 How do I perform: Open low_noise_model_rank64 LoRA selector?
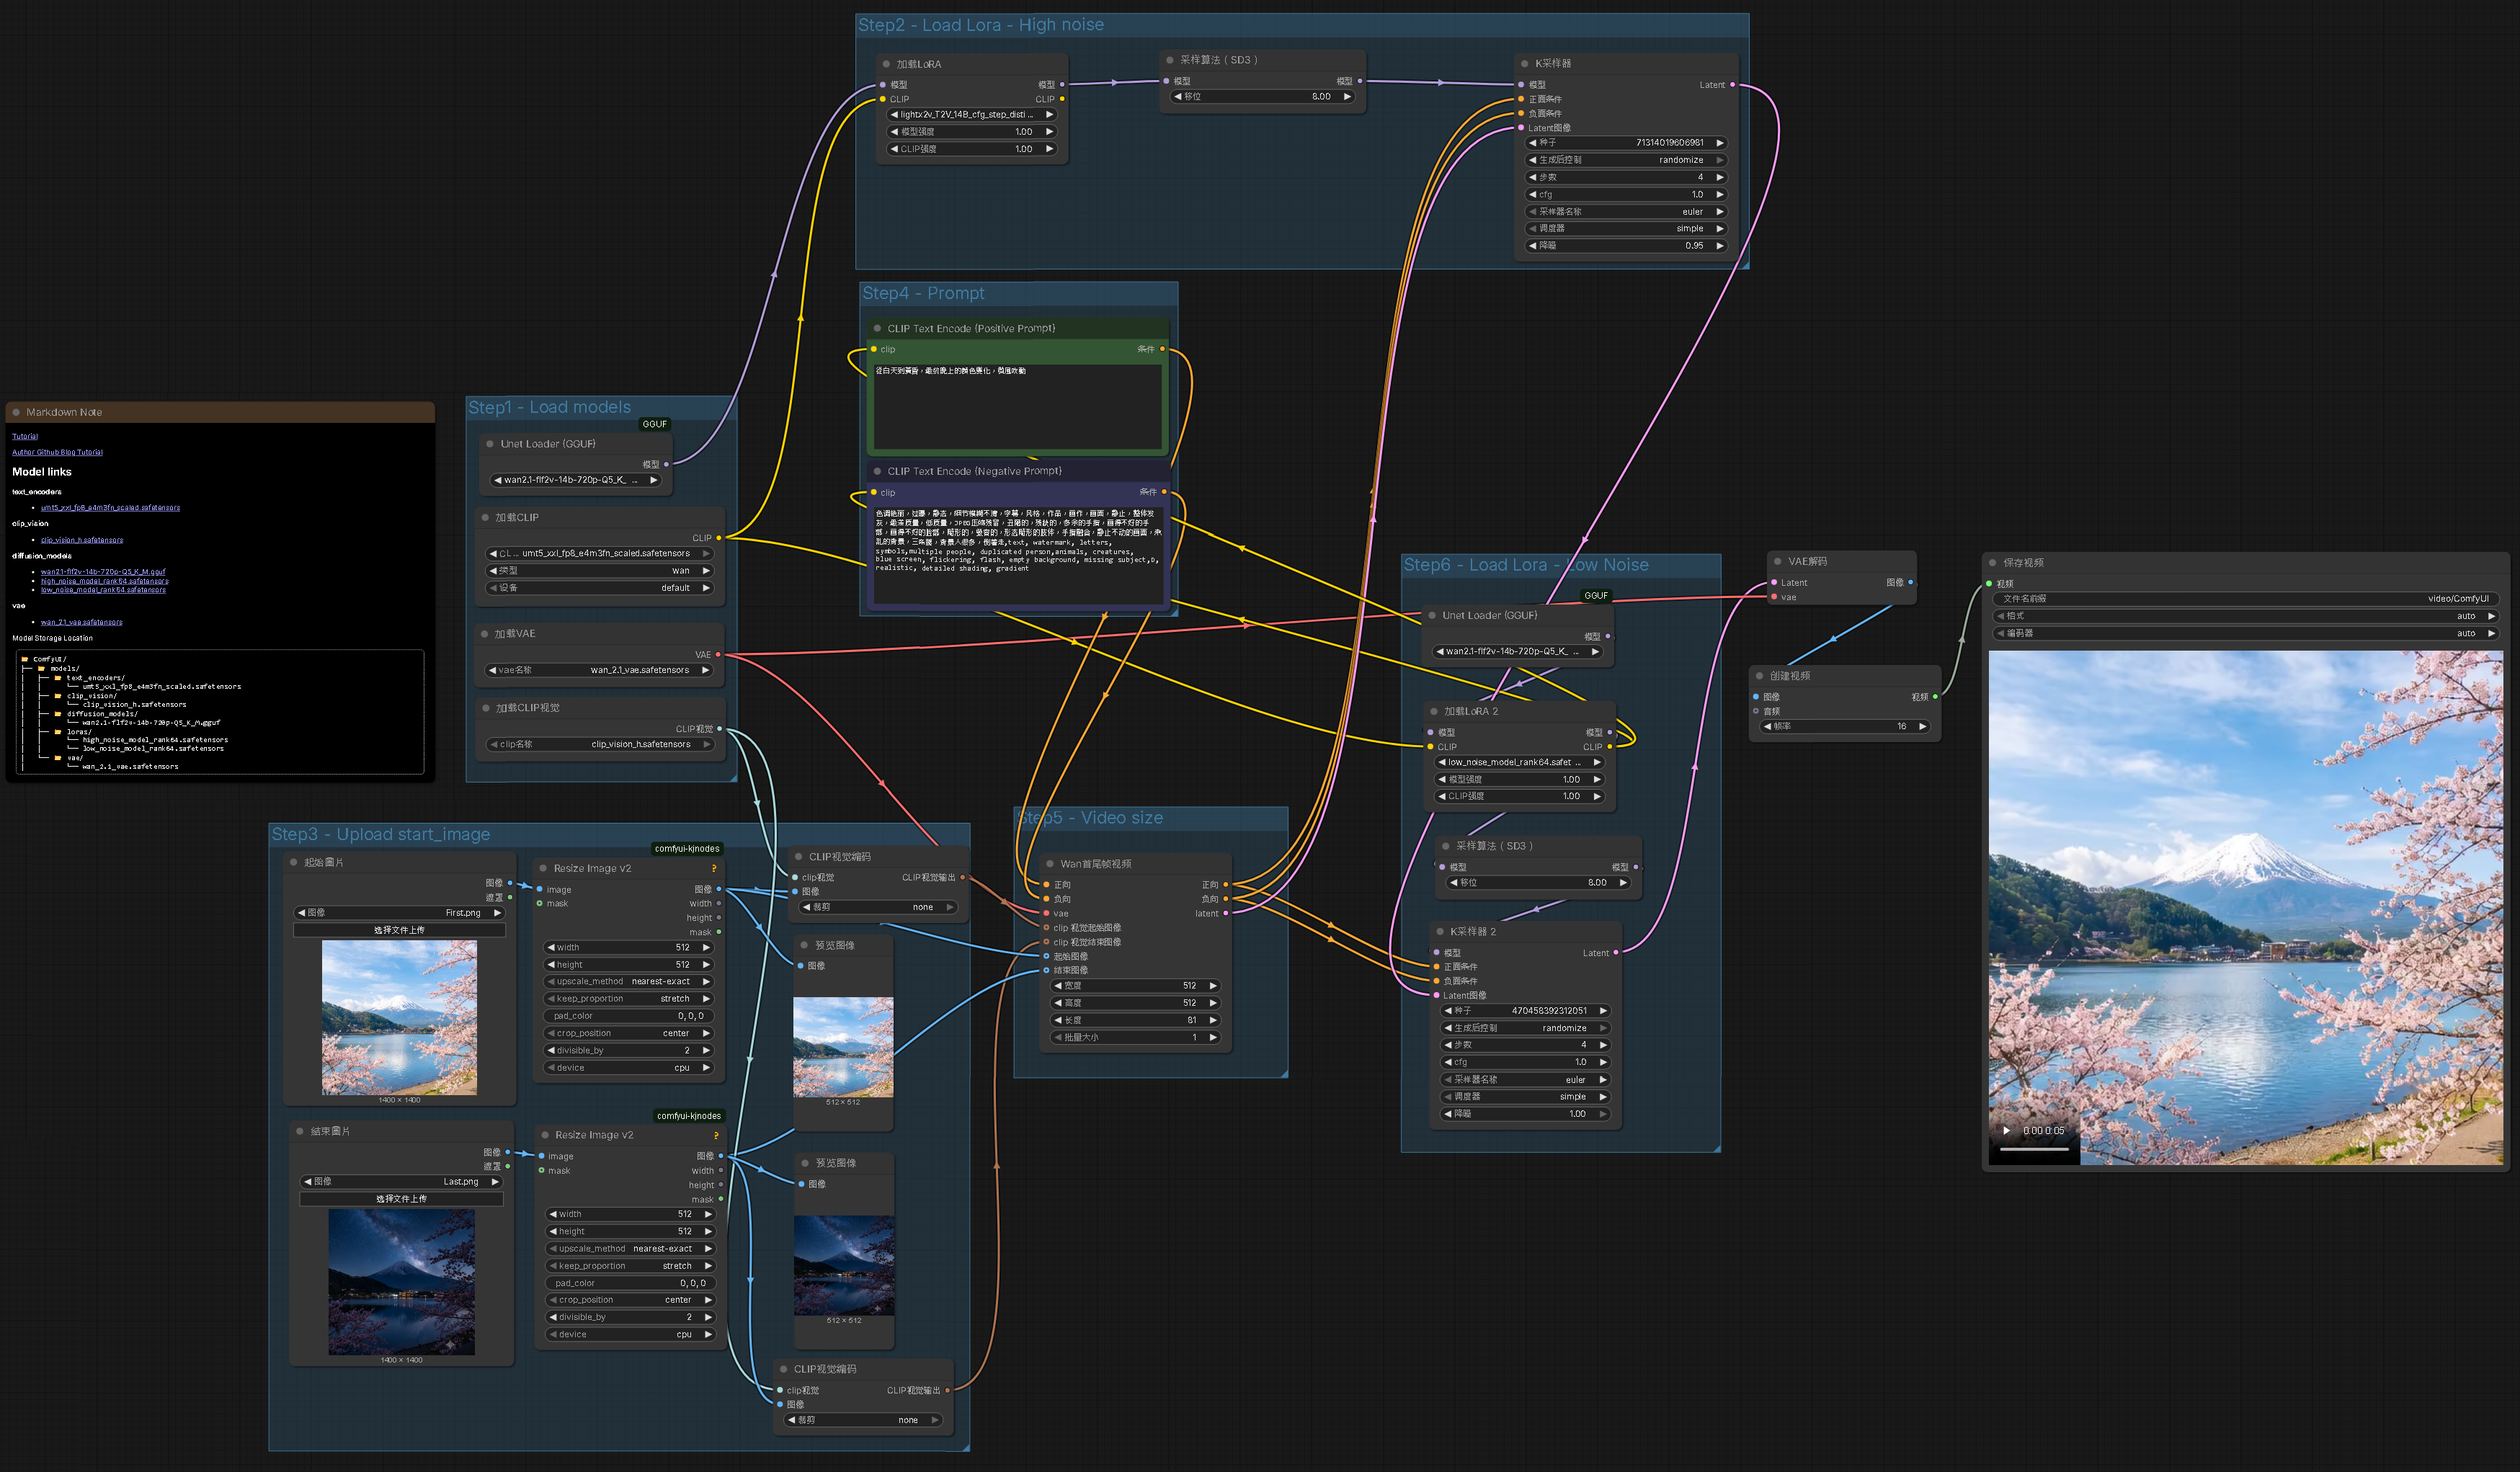[x=1518, y=762]
